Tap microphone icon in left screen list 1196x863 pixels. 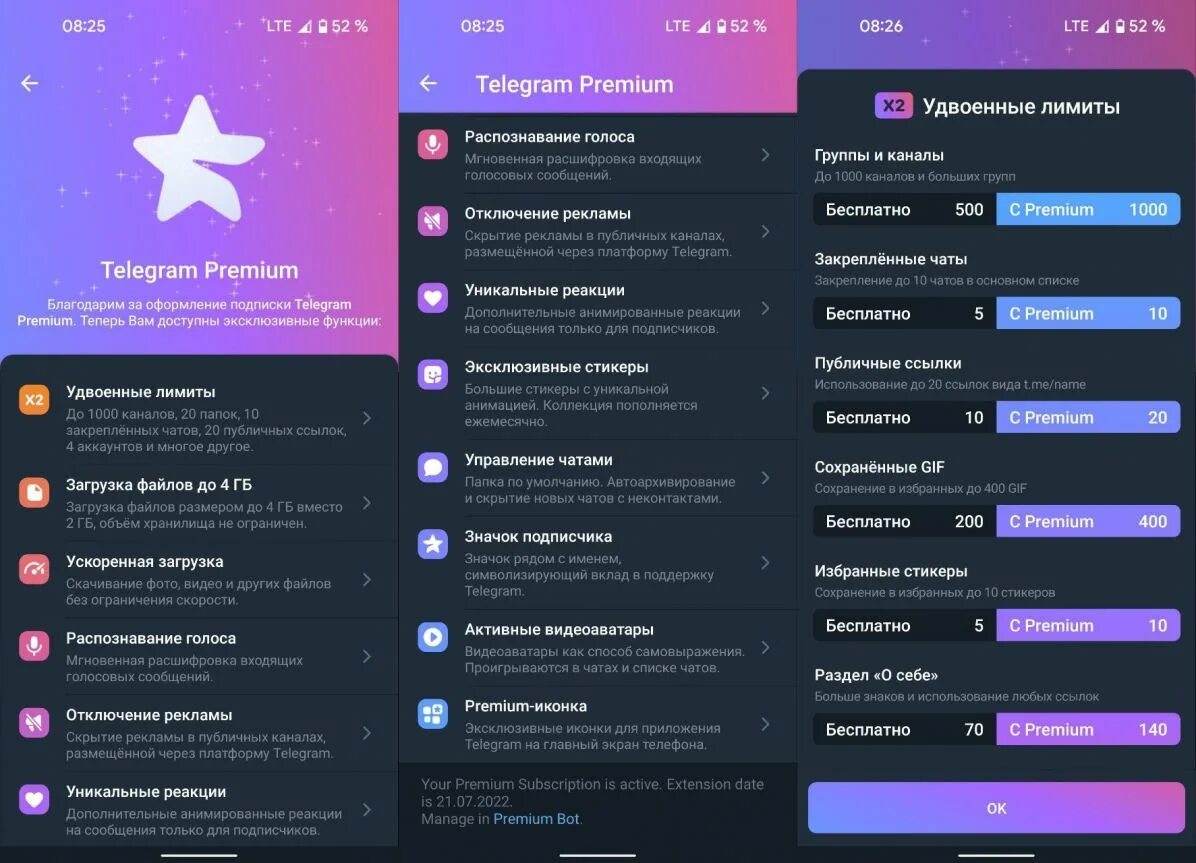click(x=34, y=646)
